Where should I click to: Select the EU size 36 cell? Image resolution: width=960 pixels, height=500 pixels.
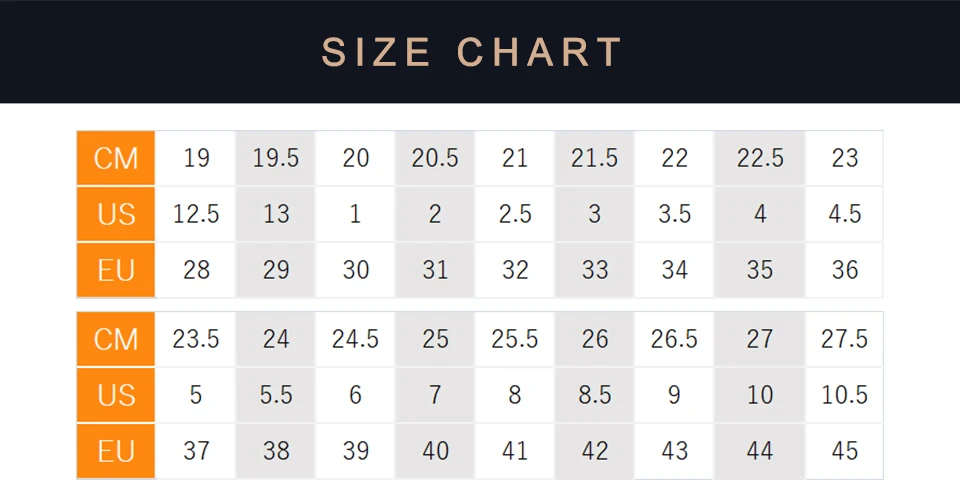(x=845, y=270)
